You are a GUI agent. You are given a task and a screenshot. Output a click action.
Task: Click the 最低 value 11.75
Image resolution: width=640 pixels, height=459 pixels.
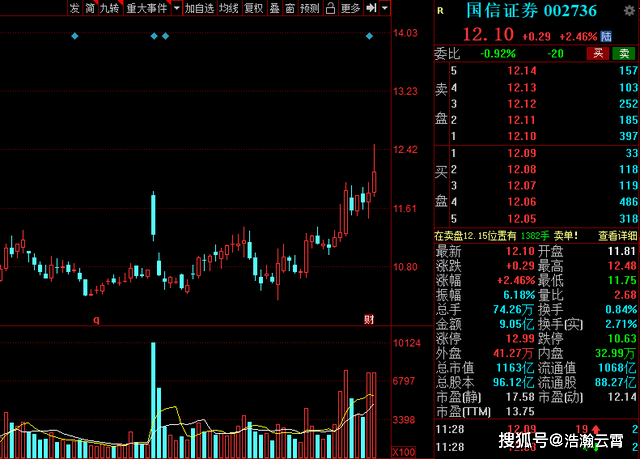(622, 280)
